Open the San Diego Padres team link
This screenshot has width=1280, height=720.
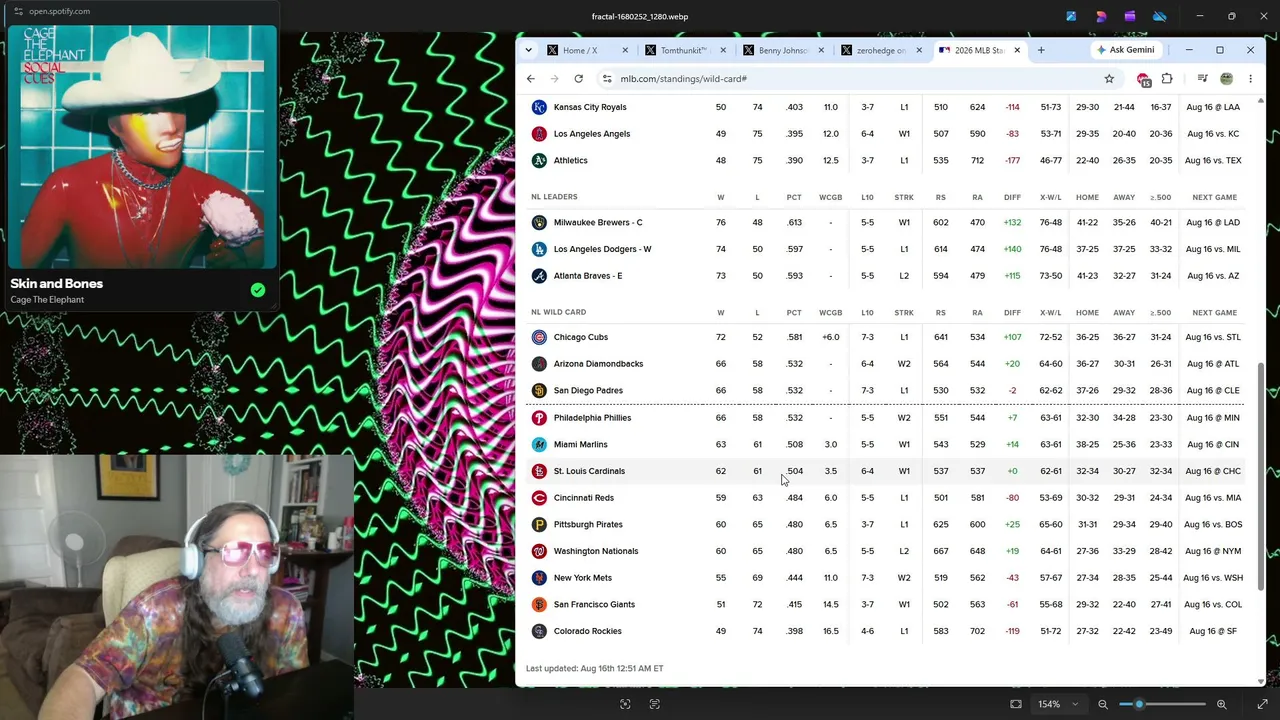(588, 391)
